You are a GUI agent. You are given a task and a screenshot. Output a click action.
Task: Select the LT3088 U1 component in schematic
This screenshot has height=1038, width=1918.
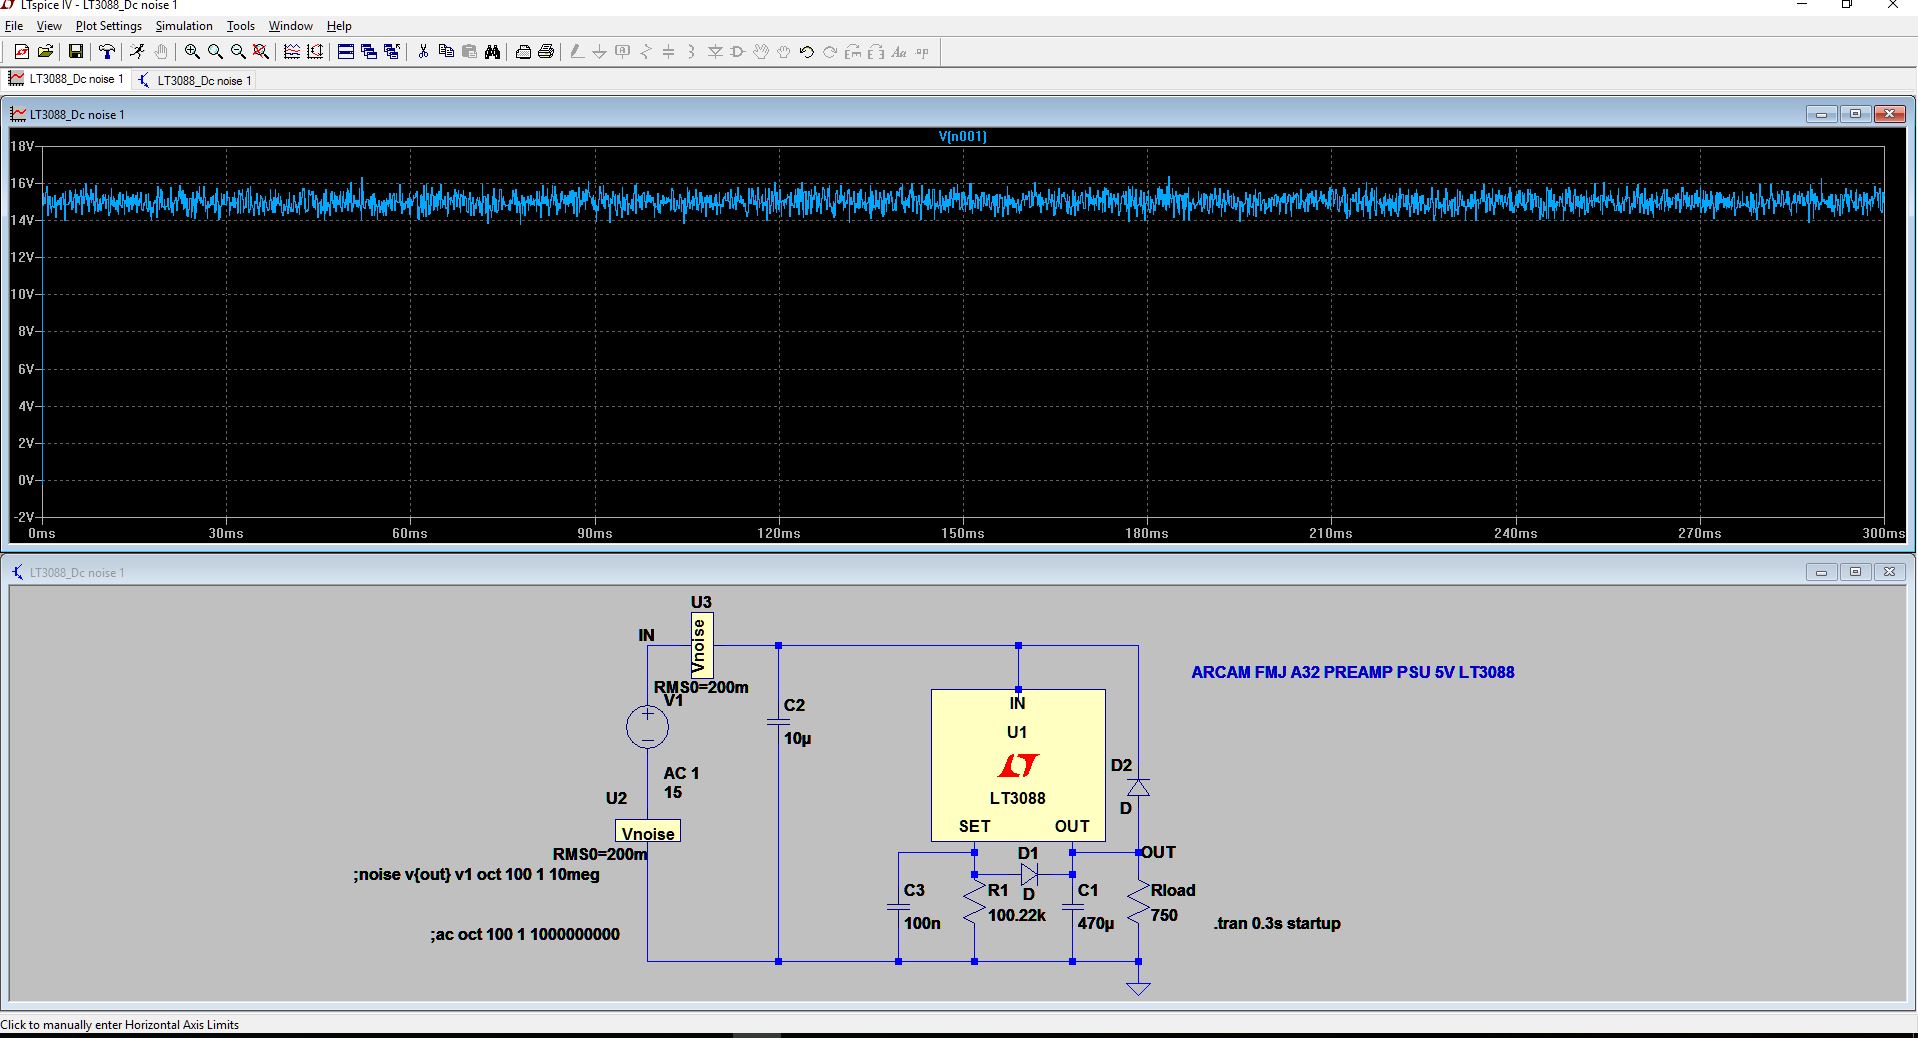coord(1018,765)
